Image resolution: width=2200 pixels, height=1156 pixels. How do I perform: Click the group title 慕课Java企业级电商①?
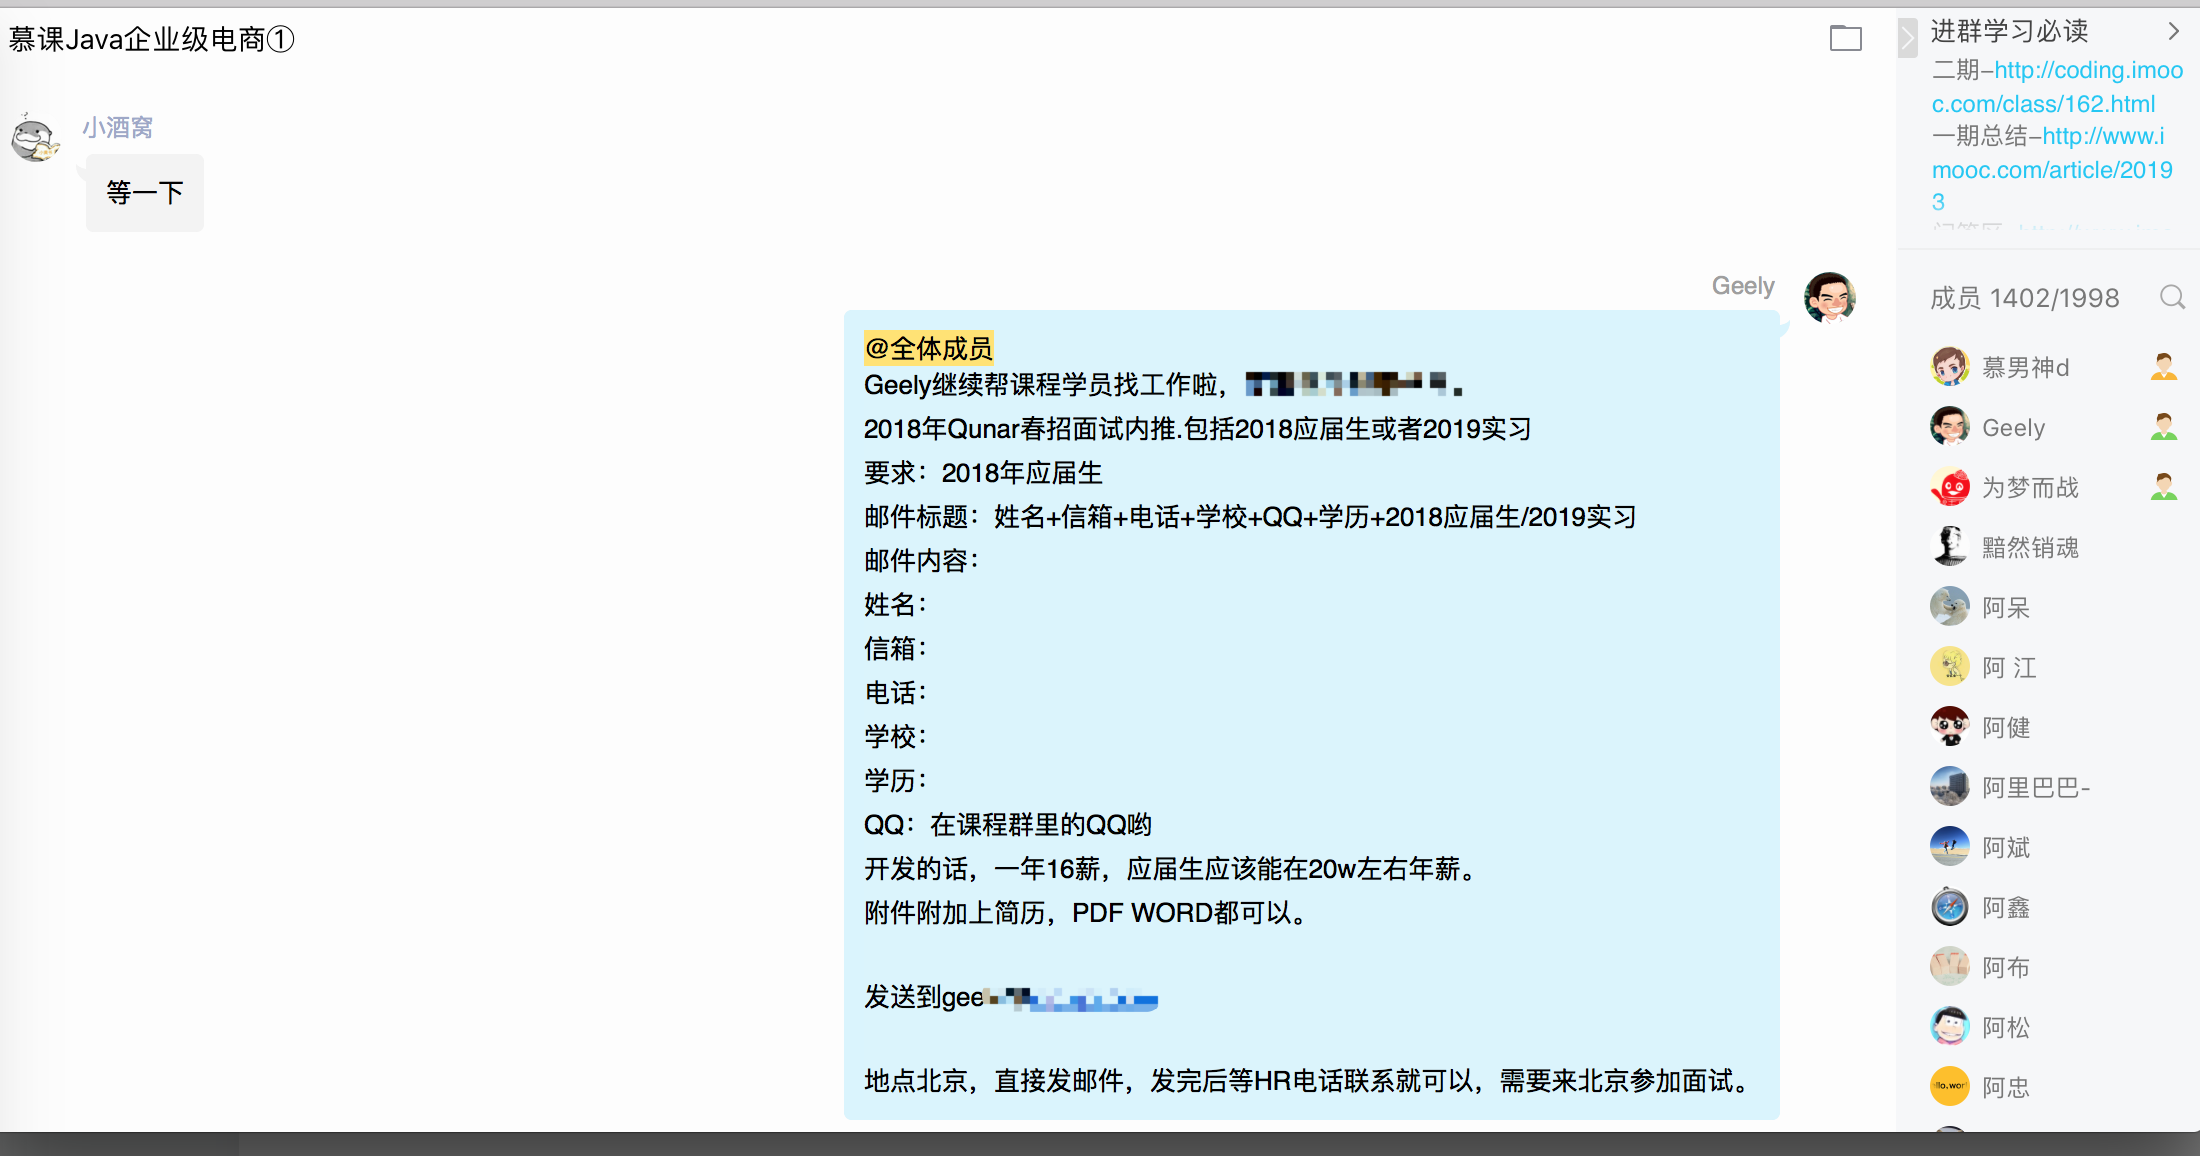pos(150,38)
